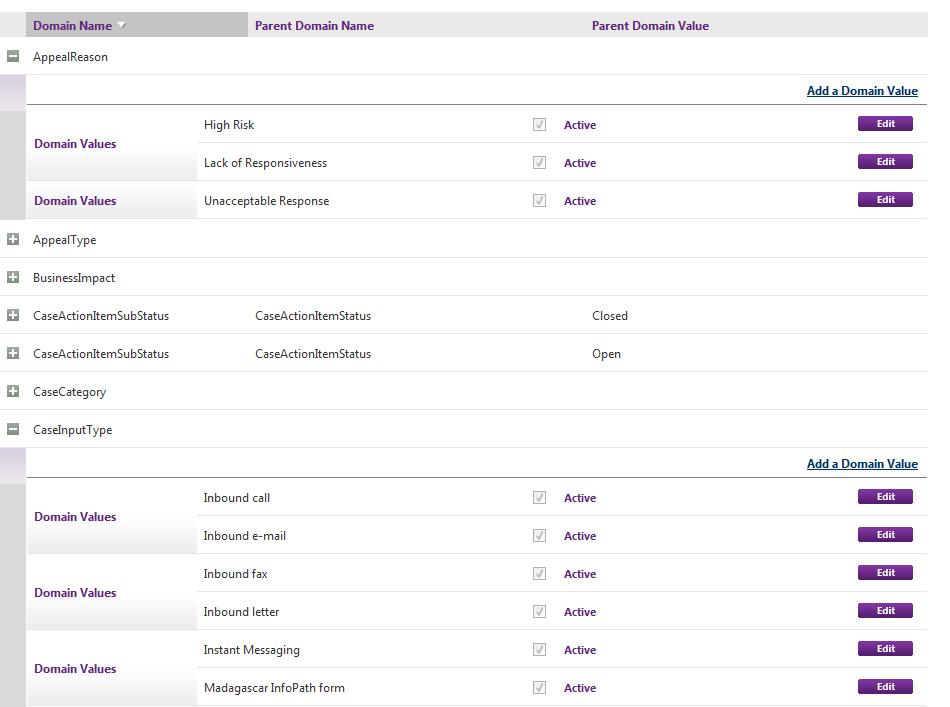Collapse the CaseInputType domain row
This screenshot has height=707, width=950.
coord(13,430)
